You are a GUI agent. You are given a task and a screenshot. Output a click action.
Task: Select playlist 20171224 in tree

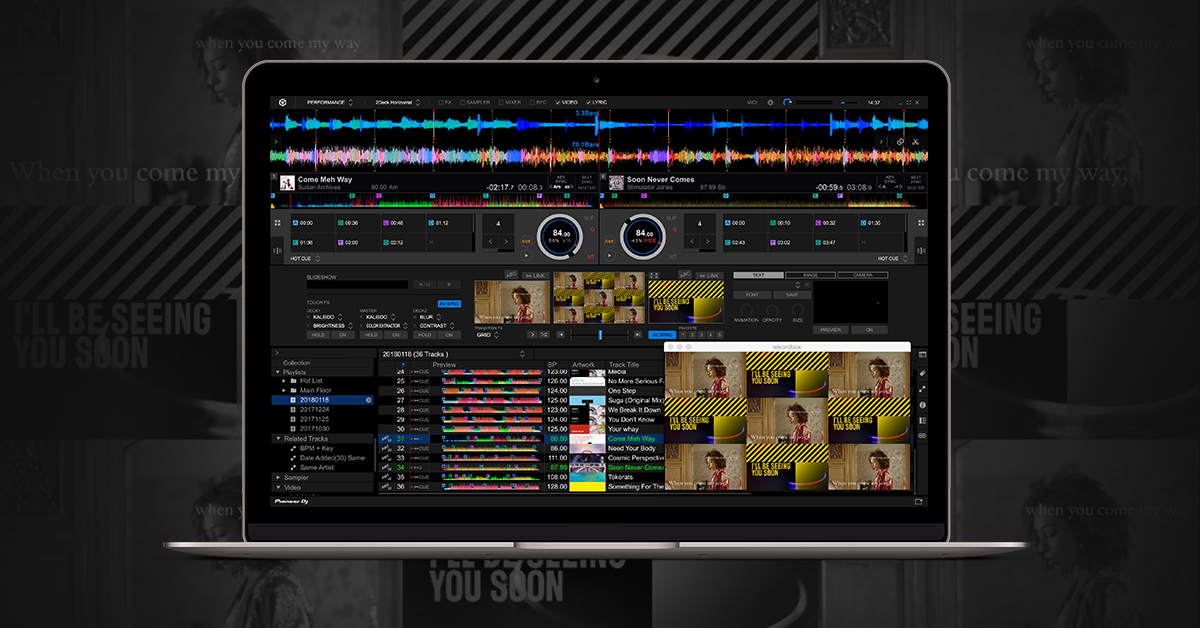click(314, 409)
